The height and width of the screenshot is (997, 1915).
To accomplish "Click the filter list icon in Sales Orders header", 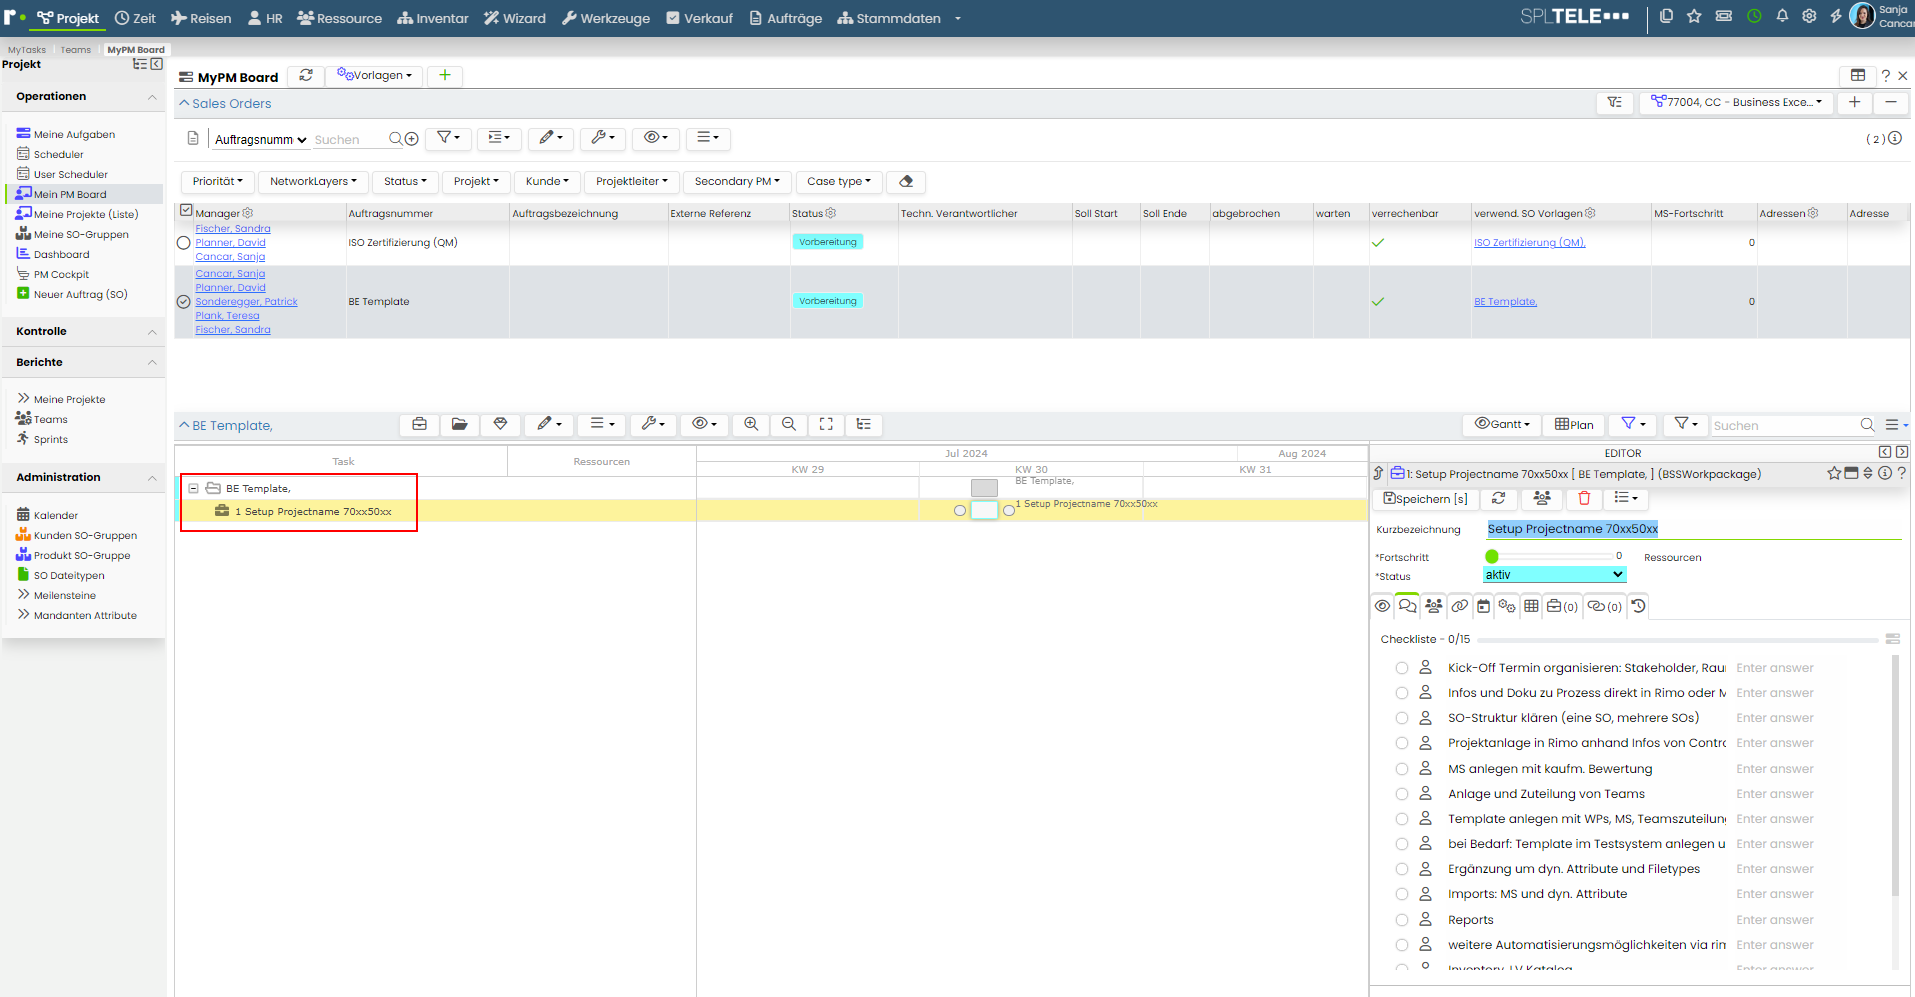I will pos(1615,102).
